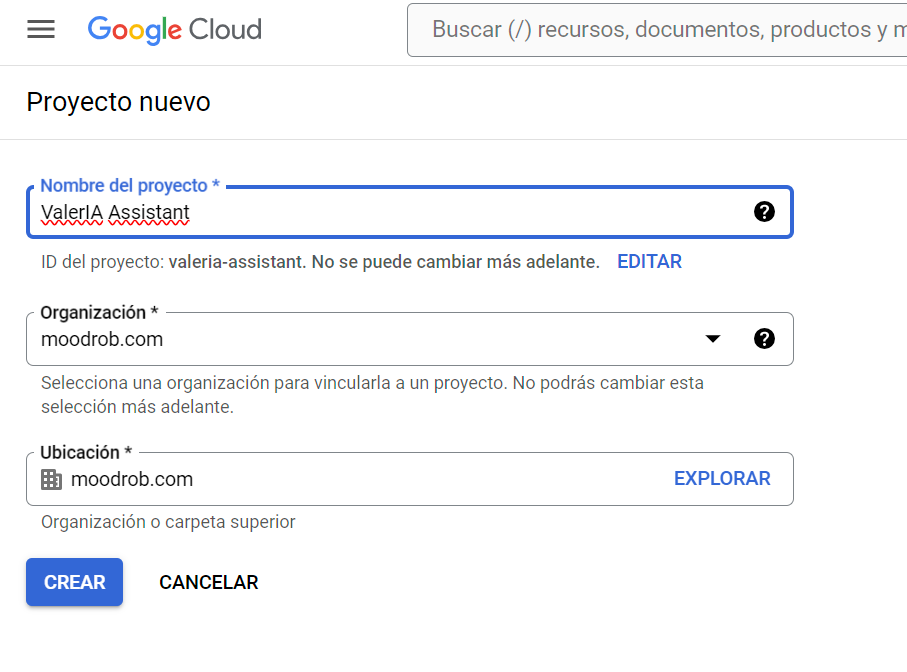Open the hamburger navigation menu
The height and width of the screenshot is (672, 907).
pyautogui.click(x=41, y=29)
